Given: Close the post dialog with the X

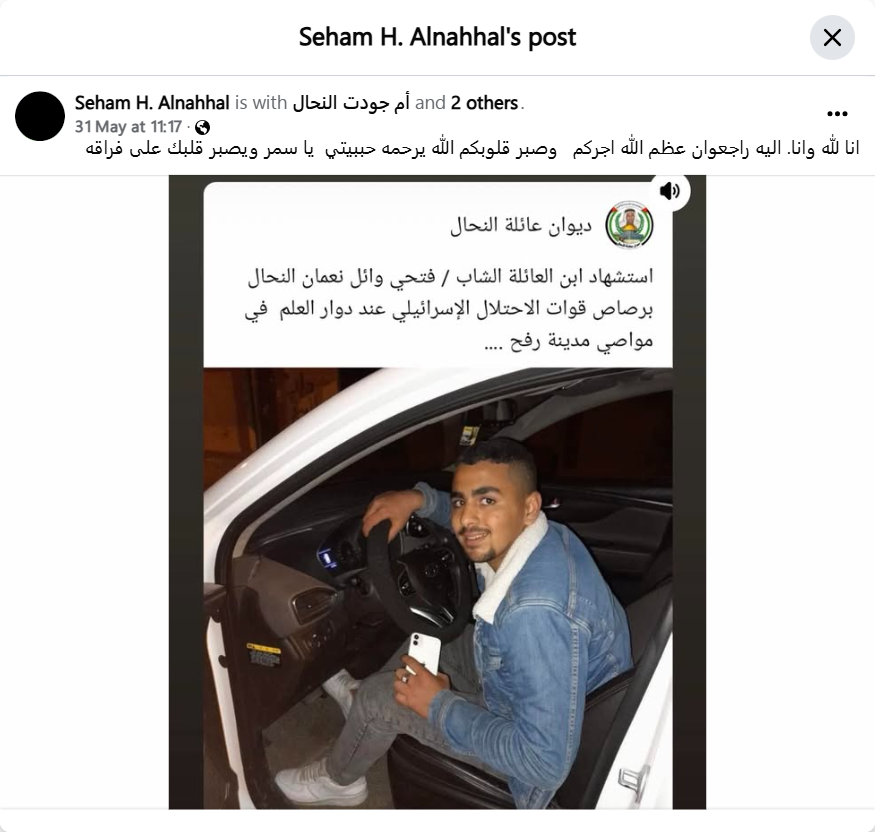Looking at the screenshot, I should pos(832,38).
